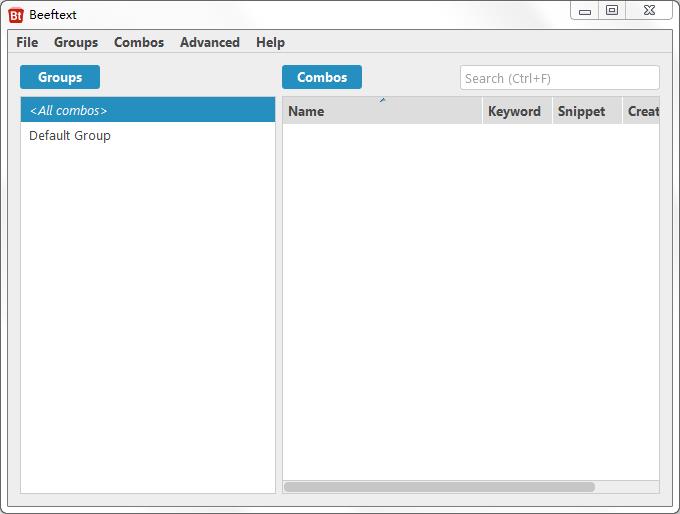Image resolution: width=680 pixels, height=514 pixels.
Task: Open the Combos menu in menu bar
Action: coord(139,43)
